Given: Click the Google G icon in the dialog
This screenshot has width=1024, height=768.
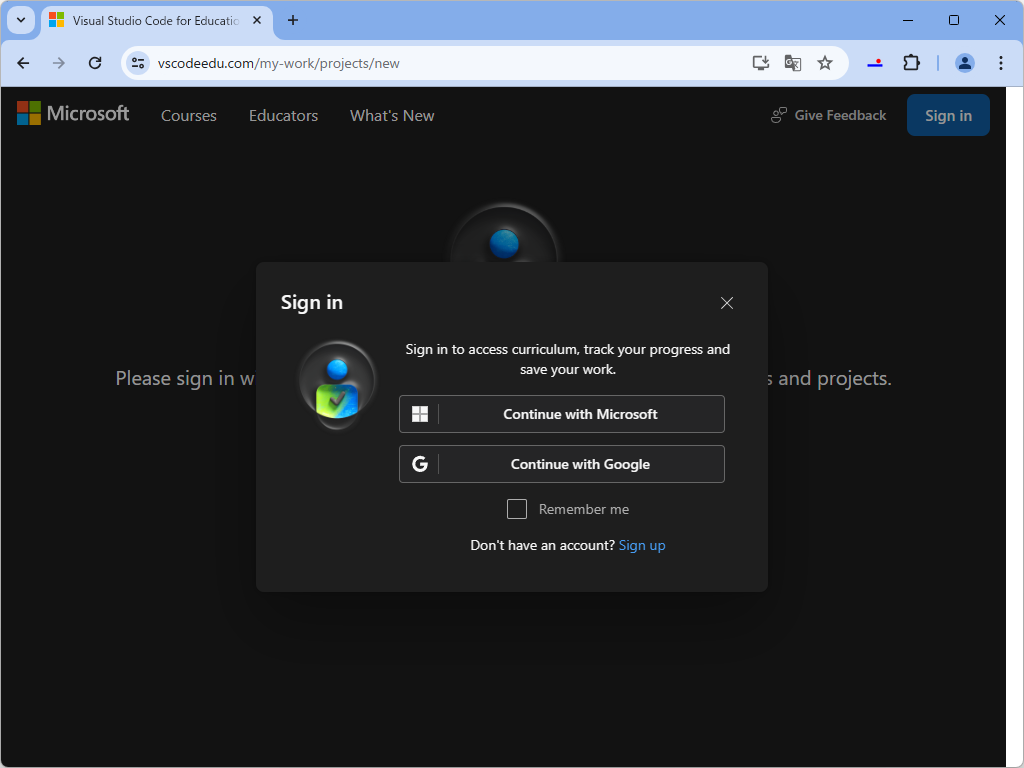Looking at the screenshot, I should coord(420,463).
